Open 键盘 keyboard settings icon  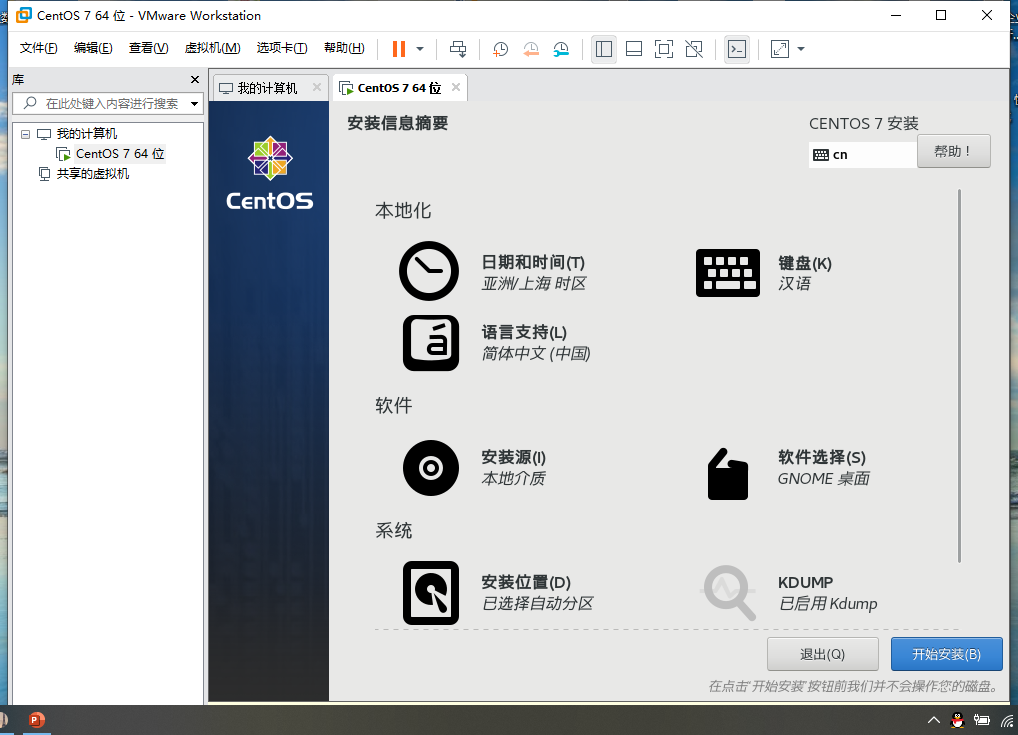click(x=728, y=273)
